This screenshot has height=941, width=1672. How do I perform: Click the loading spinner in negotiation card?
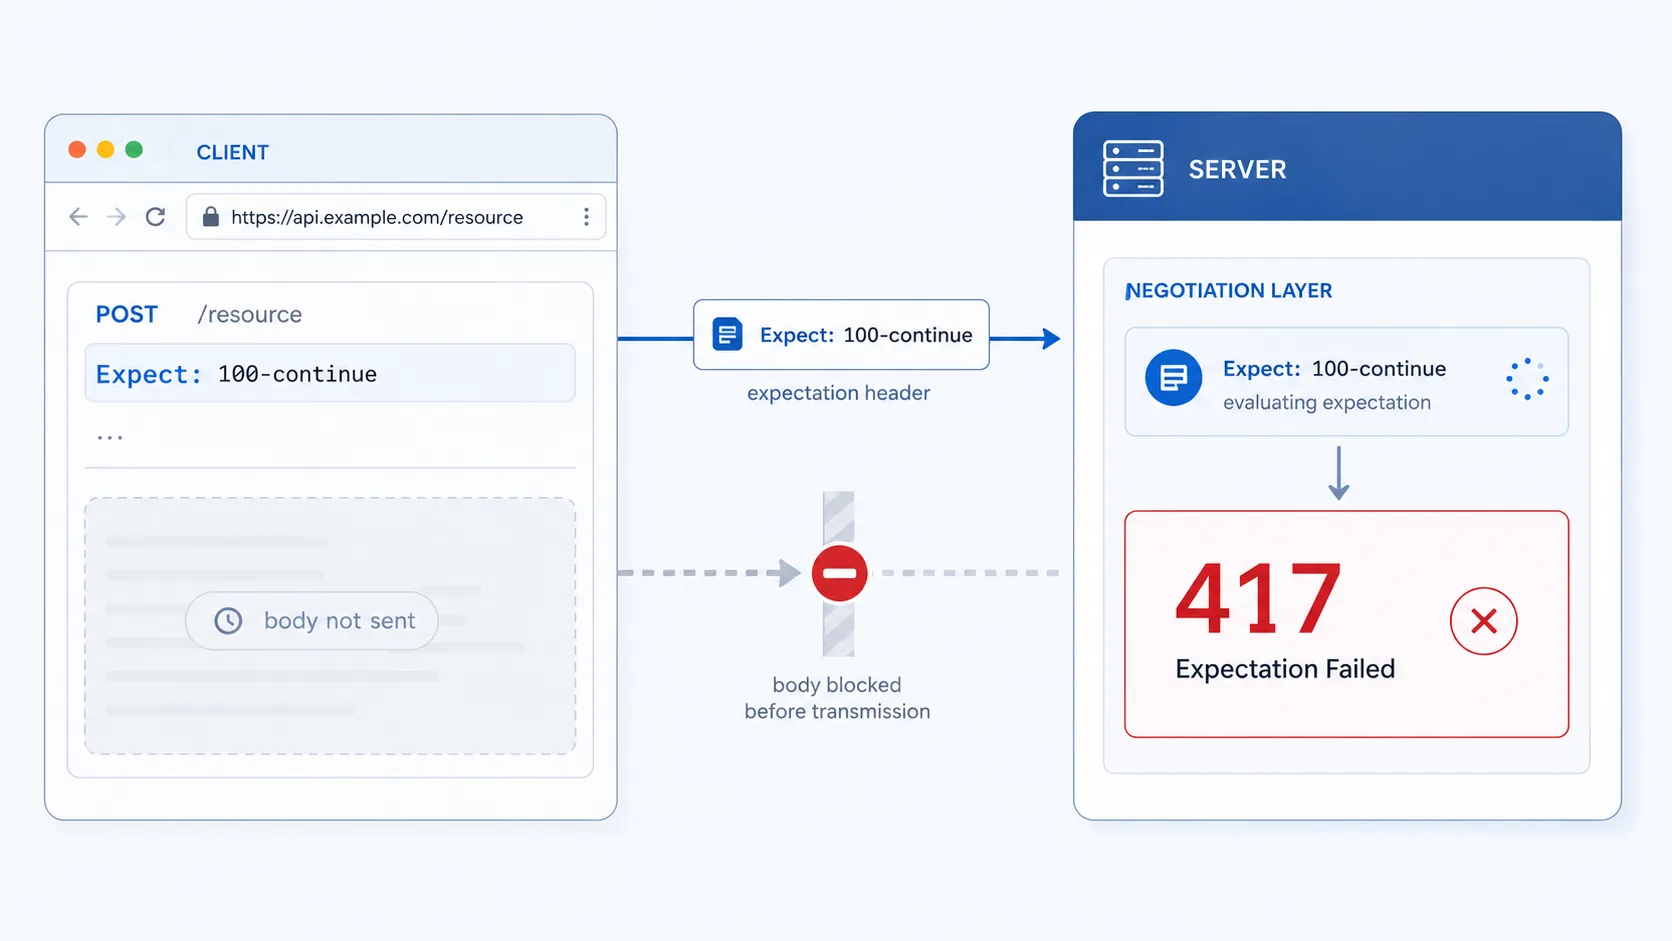click(x=1527, y=380)
